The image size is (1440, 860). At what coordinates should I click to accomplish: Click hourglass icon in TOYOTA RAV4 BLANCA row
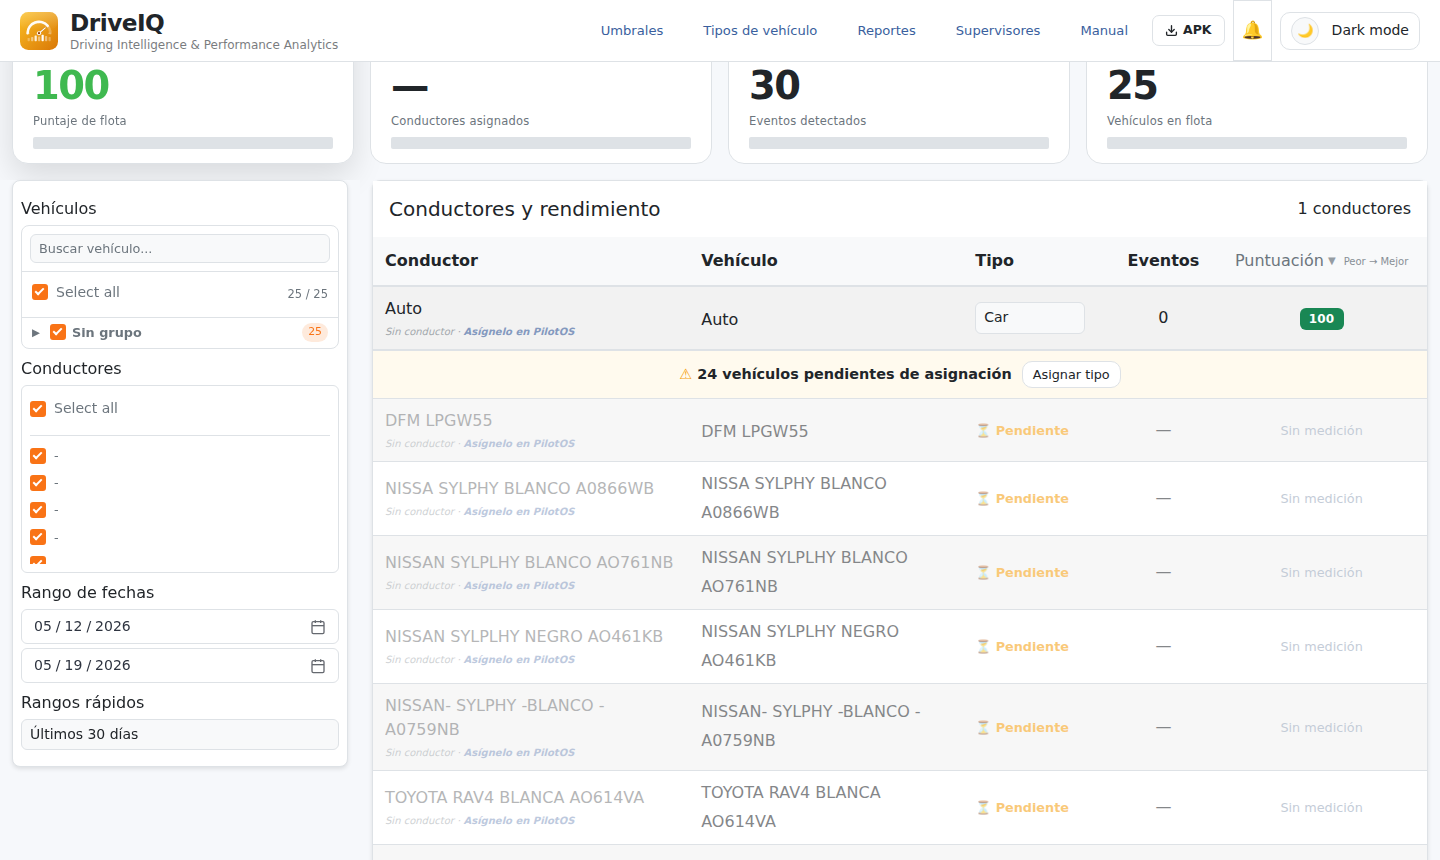coord(983,808)
